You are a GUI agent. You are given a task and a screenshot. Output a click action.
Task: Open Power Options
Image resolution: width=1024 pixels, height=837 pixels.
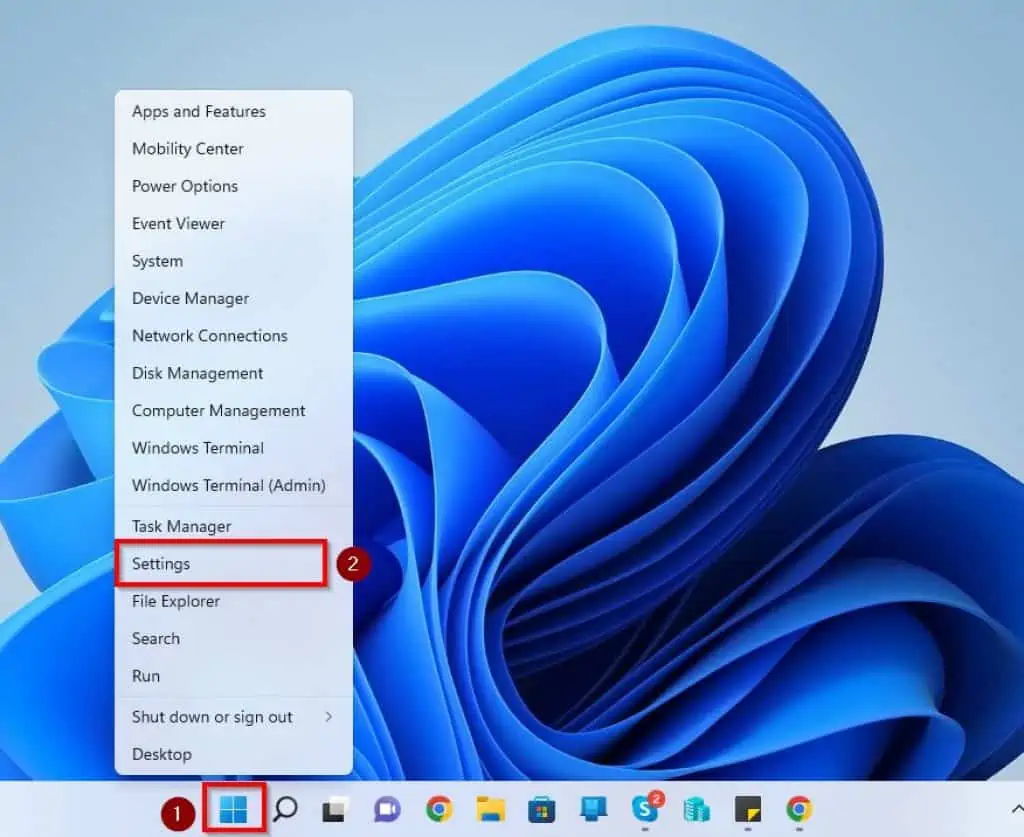click(184, 186)
